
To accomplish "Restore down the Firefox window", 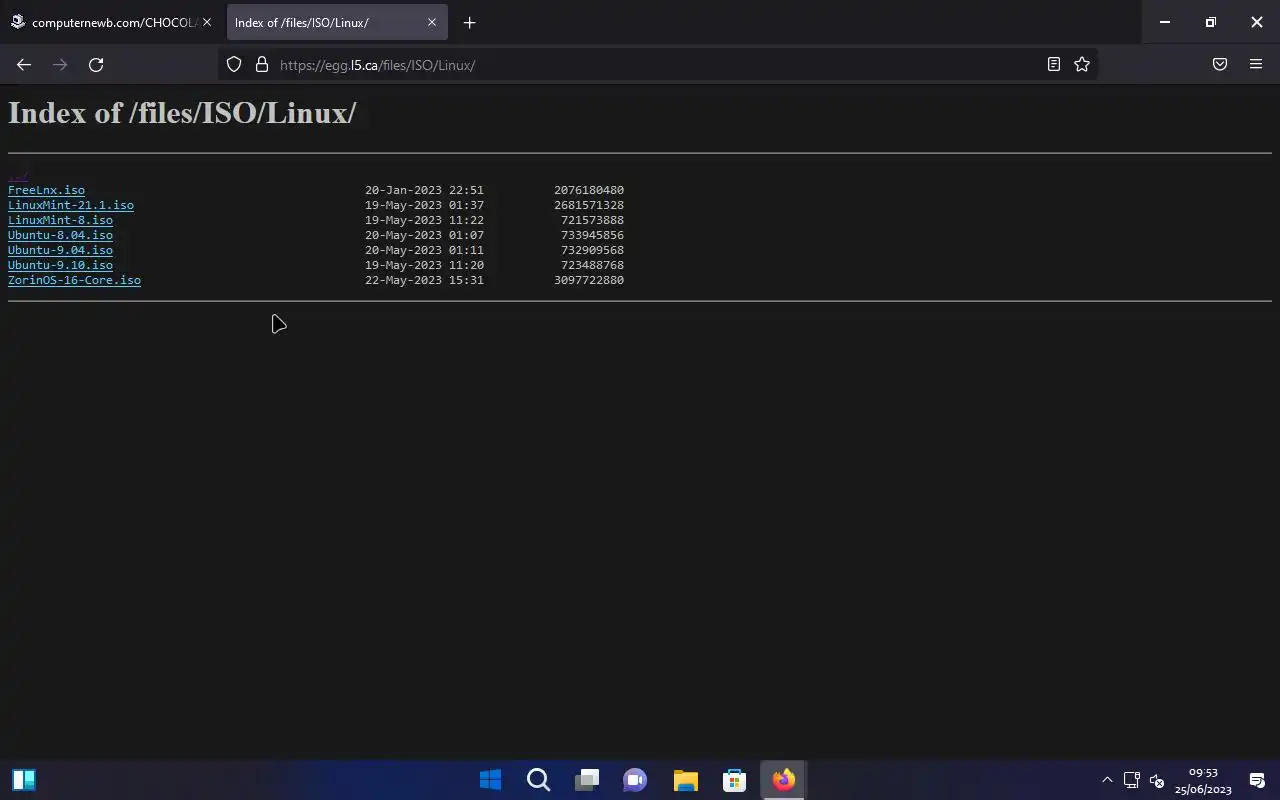I will coord(1211,22).
